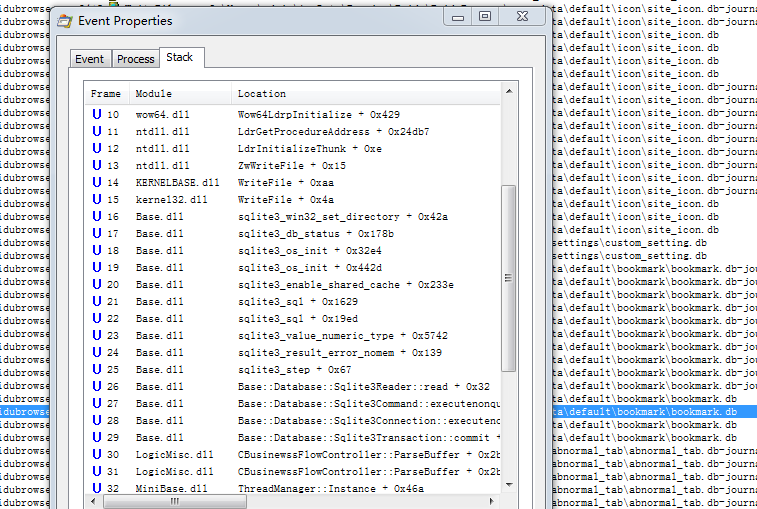Click the U icon for frame 21
The width and height of the screenshot is (757, 509).
click(97, 301)
